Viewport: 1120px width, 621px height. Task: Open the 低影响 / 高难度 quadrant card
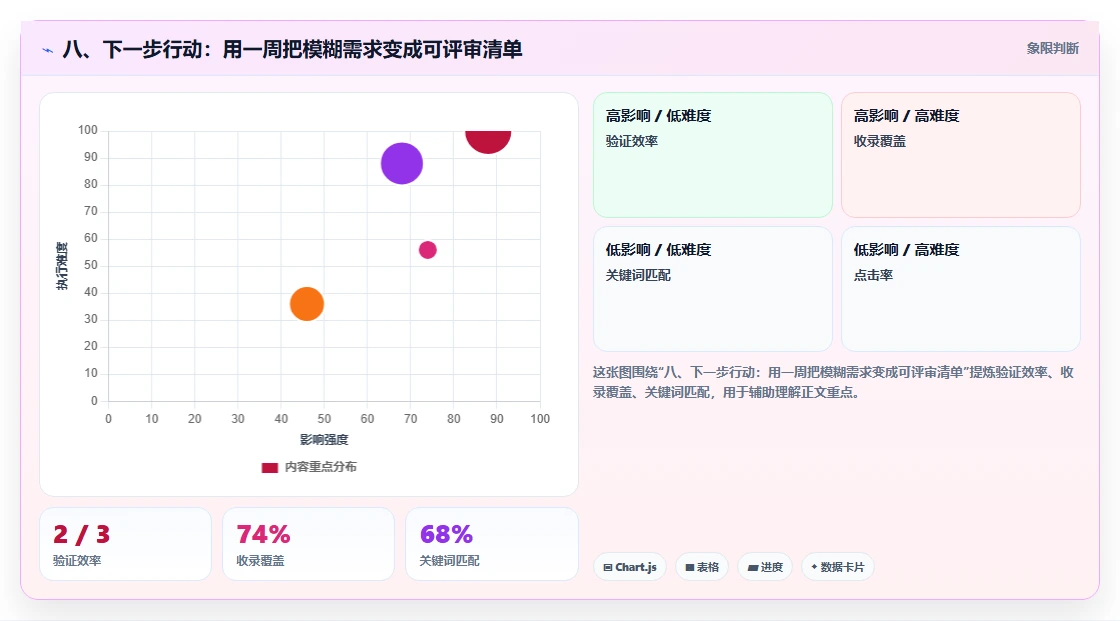click(x=960, y=289)
